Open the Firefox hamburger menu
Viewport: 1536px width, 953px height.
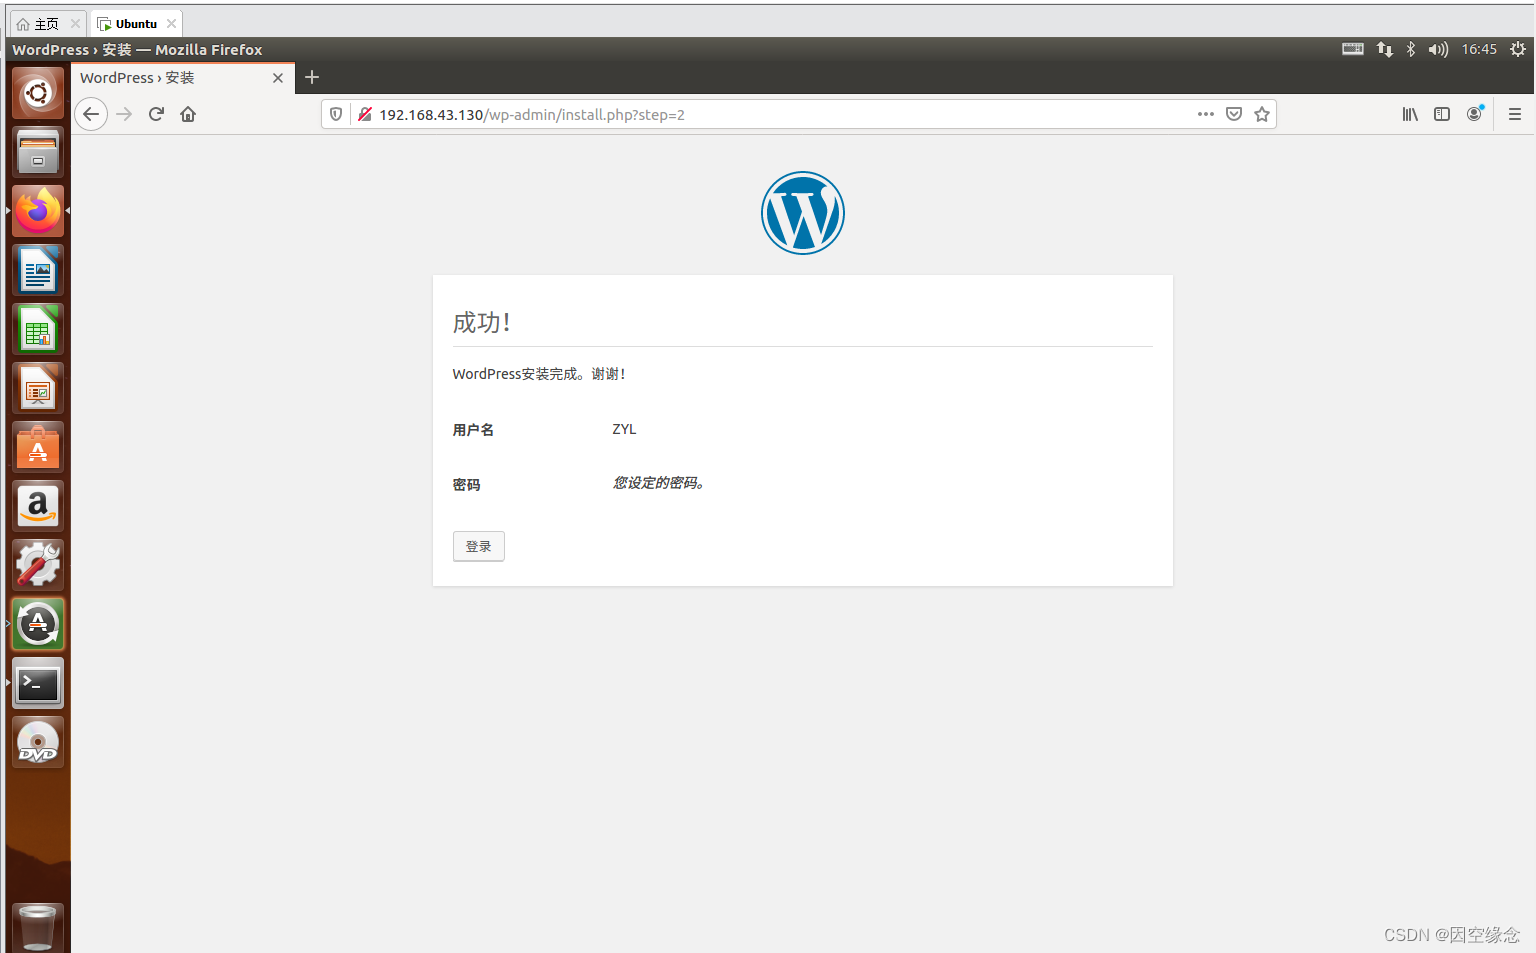pyautogui.click(x=1514, y=114)
